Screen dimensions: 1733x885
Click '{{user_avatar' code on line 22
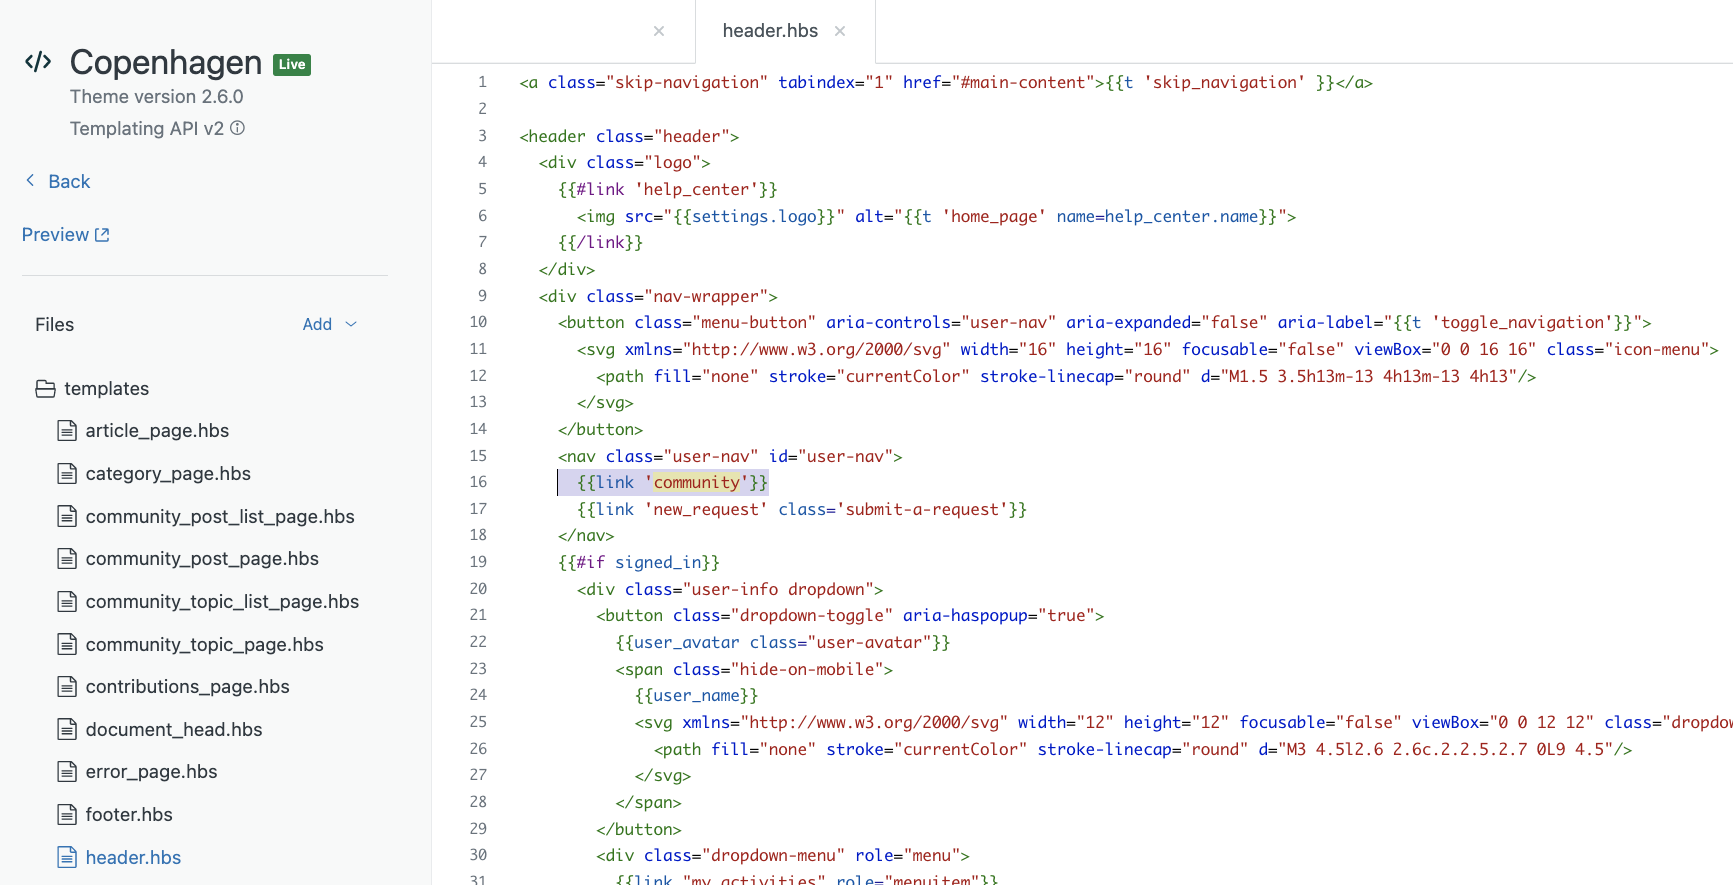coord(677,643)
